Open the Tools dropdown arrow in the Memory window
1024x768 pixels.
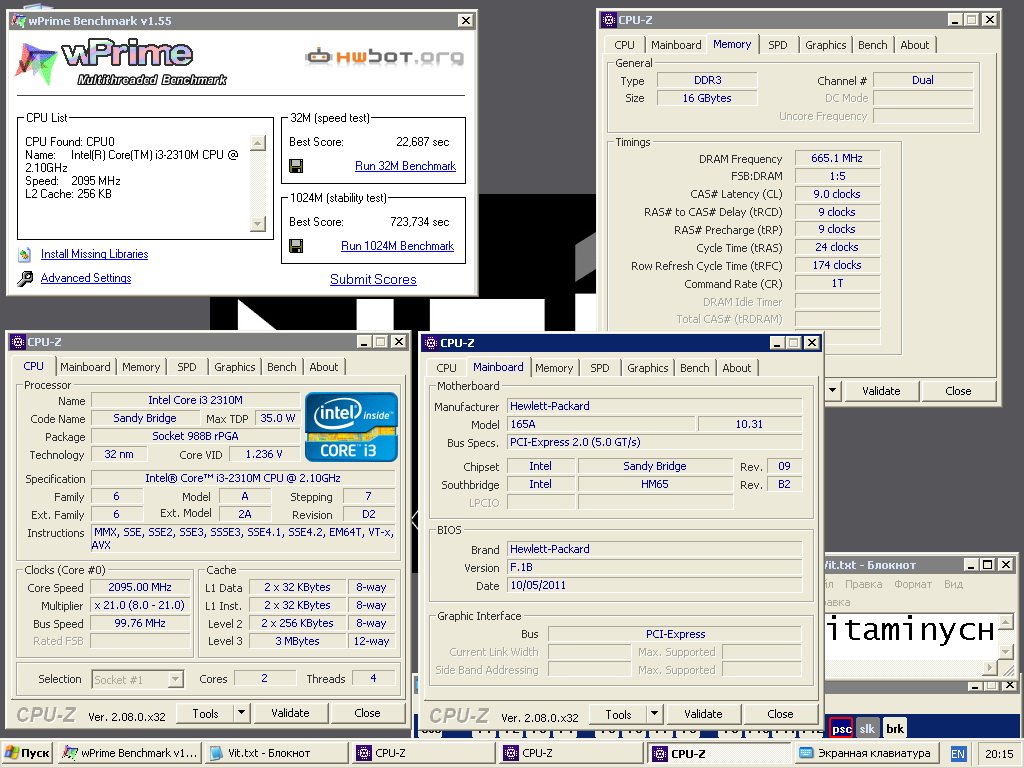pyautogui.click(x=832, y=391)
